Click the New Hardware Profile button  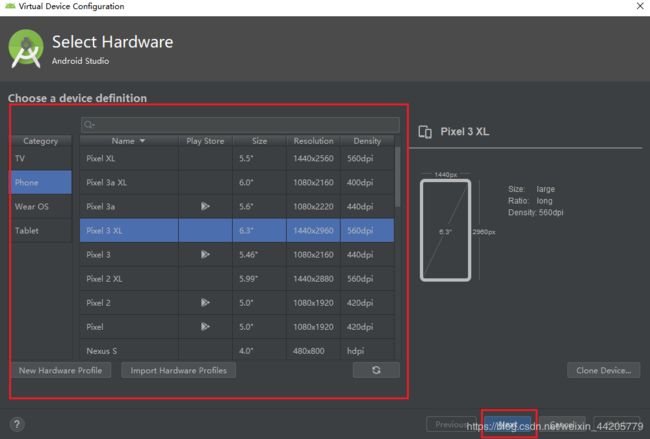pos(61,371)
